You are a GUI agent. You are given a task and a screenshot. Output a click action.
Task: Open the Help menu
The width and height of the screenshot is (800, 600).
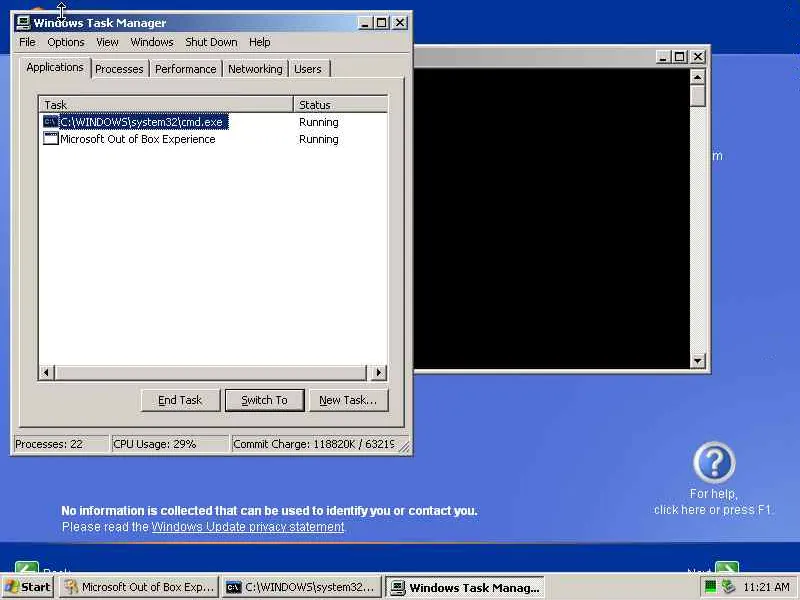[260, 42]
